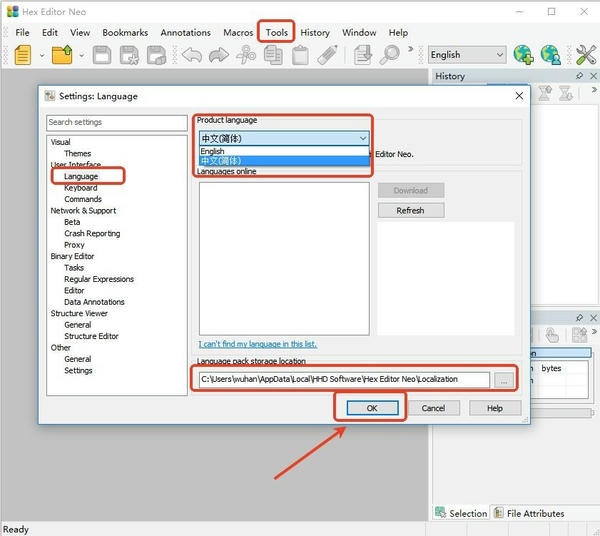Click the Undo arrow icon

click(192, 55)
